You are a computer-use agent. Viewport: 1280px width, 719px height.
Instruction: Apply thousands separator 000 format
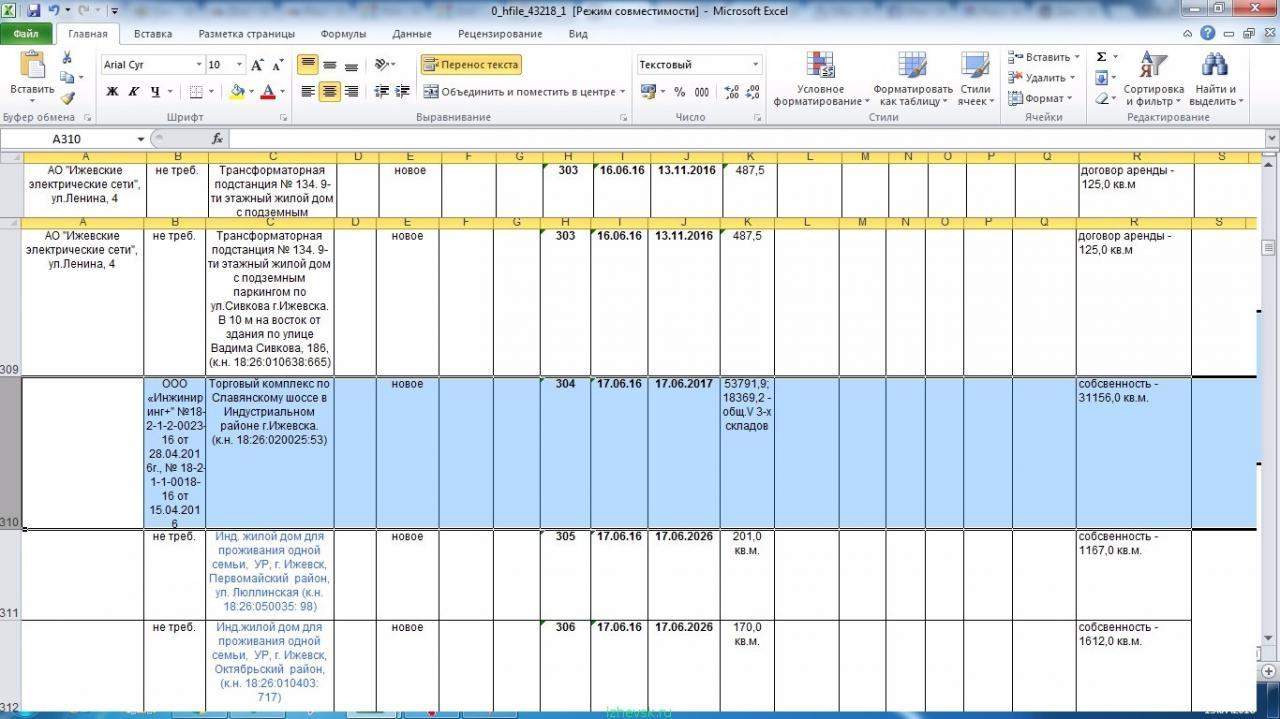pos(701,92)
